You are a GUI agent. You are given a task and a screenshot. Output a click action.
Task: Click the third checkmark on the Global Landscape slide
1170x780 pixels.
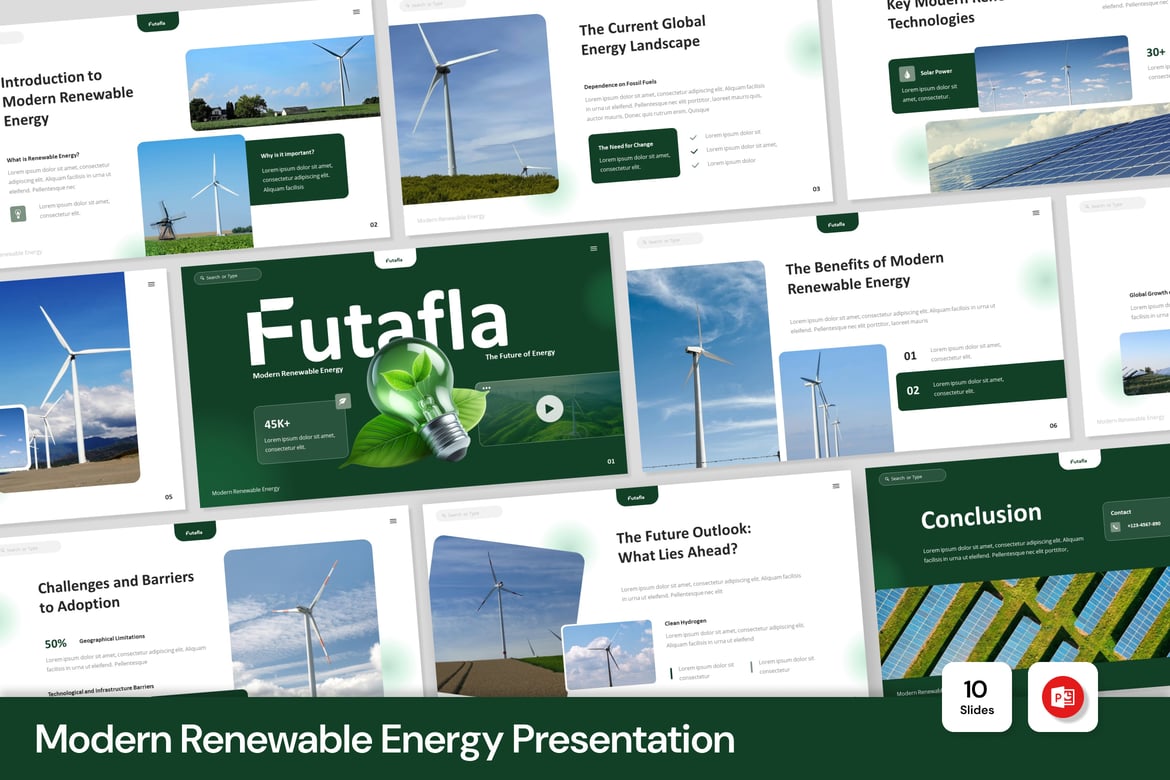tap(695, 164)
